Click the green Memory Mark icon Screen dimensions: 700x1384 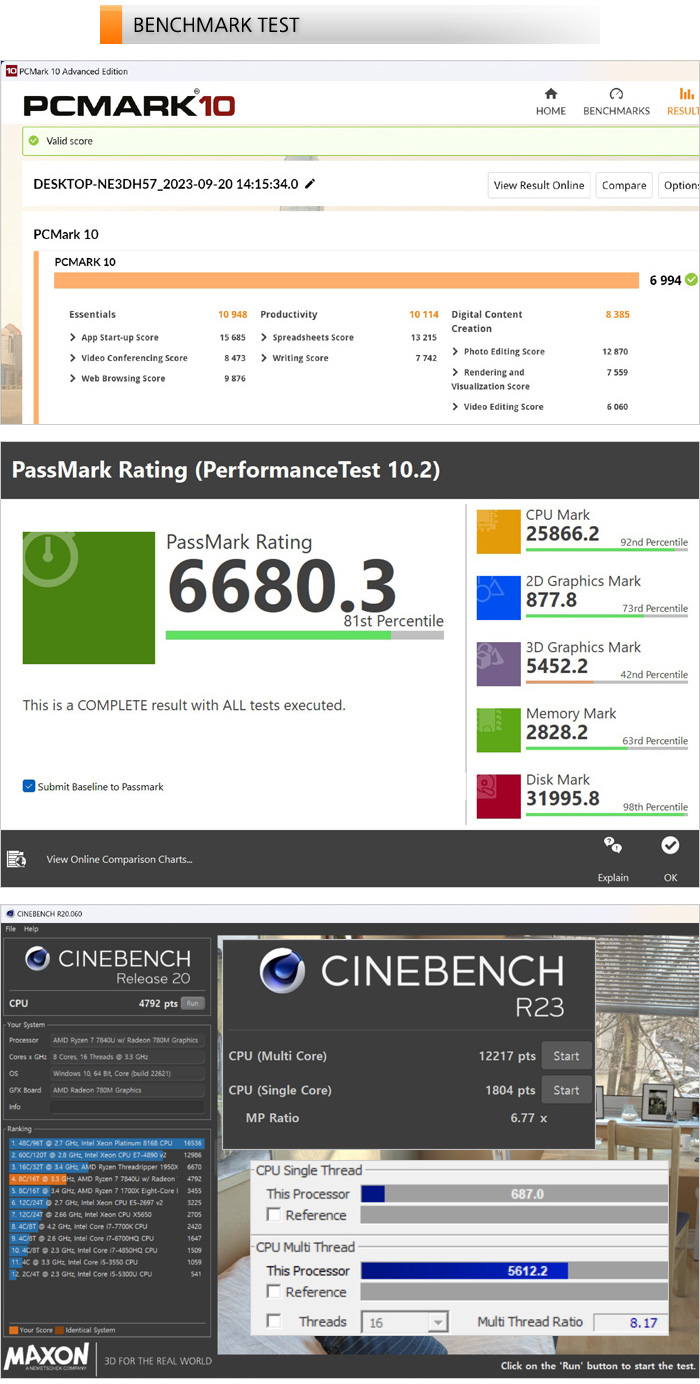pyautogui.click(x=498, y=730)
